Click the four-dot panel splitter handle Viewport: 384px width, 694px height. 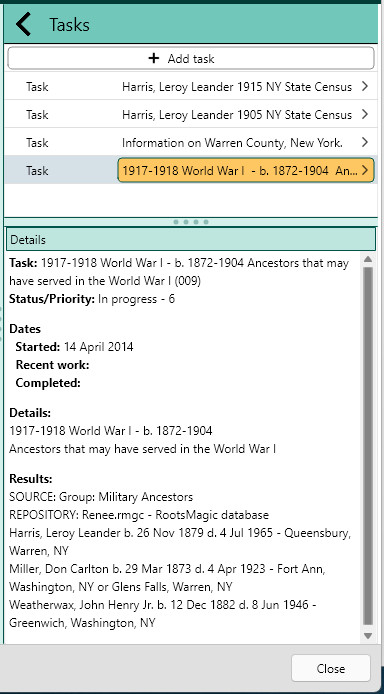click(191, 222)
